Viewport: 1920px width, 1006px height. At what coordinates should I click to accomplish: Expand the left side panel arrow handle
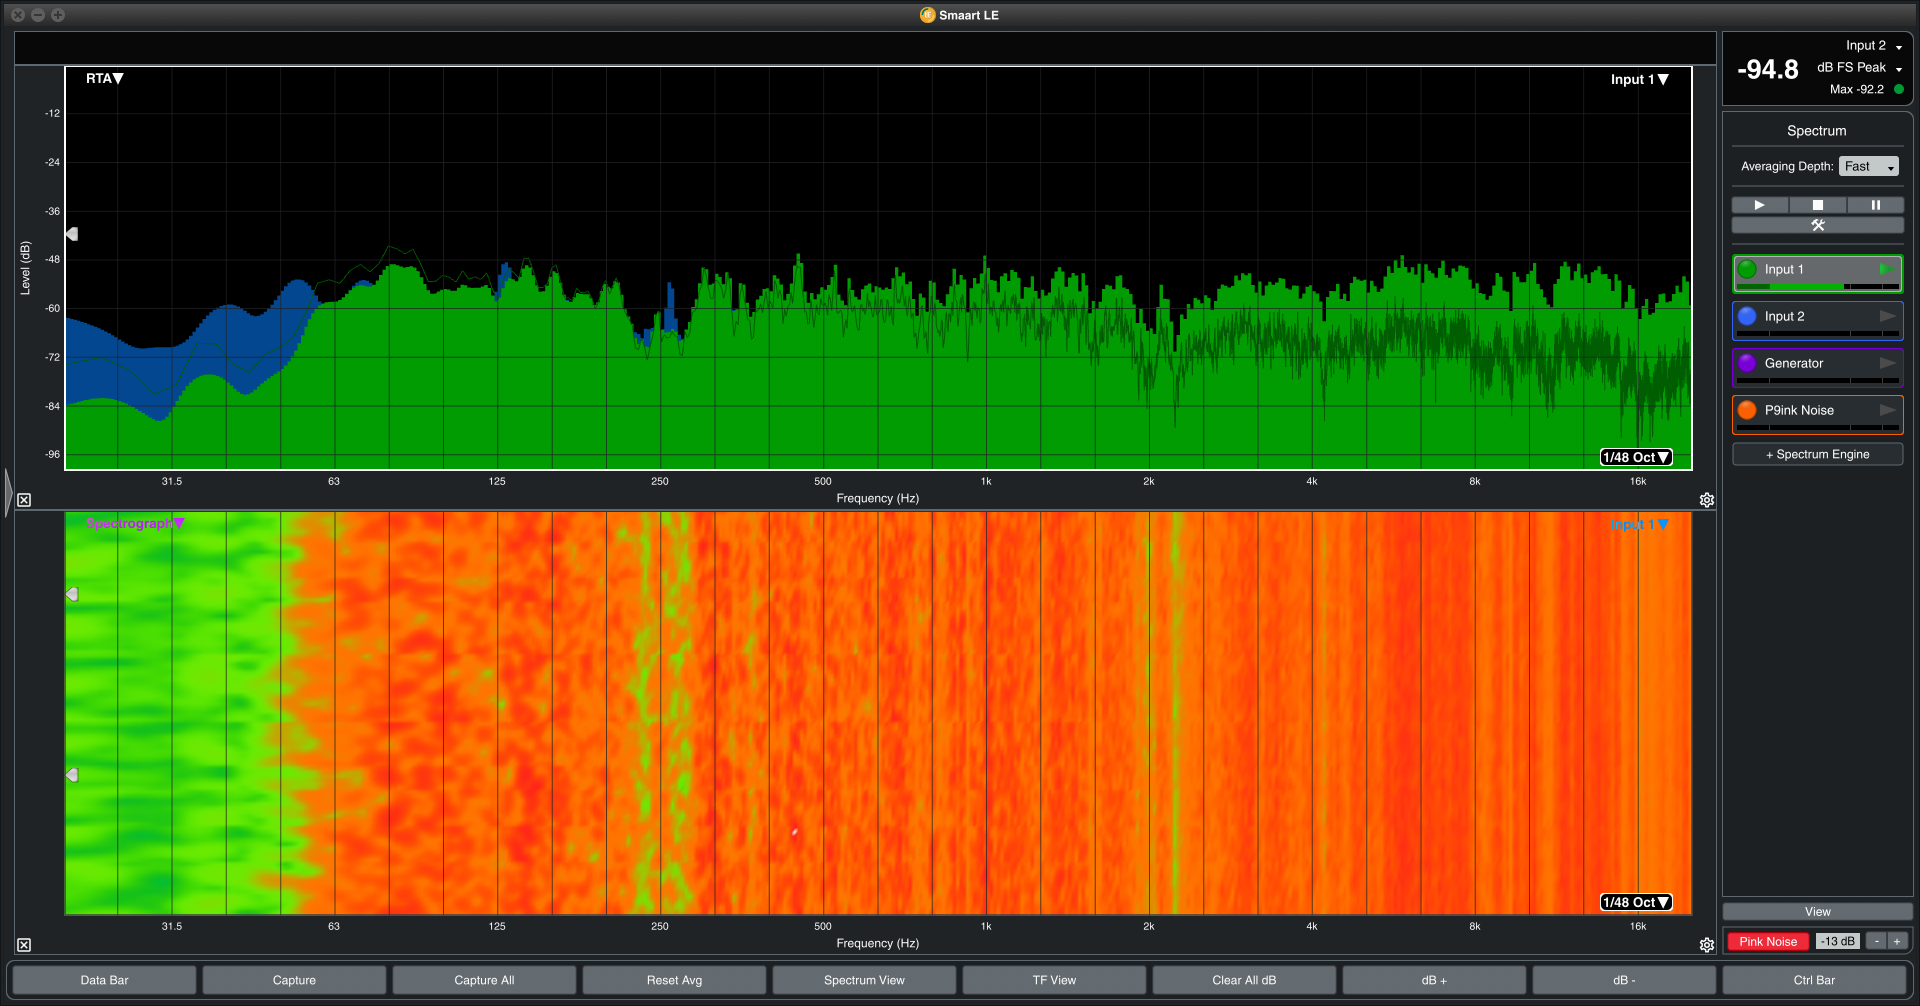[8, 492]
